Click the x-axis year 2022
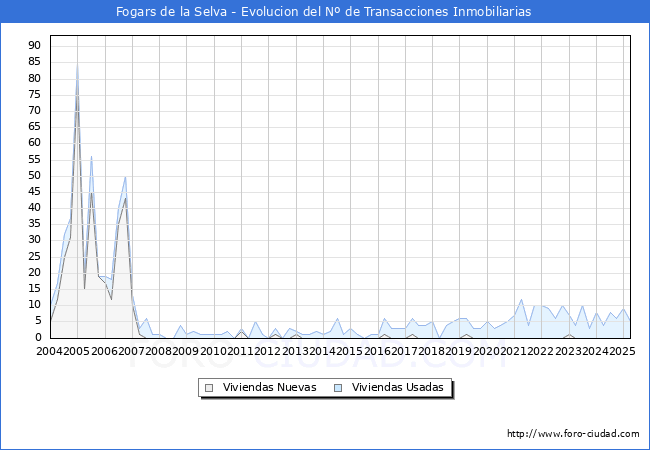650x450 pixels. click(541, 351)
